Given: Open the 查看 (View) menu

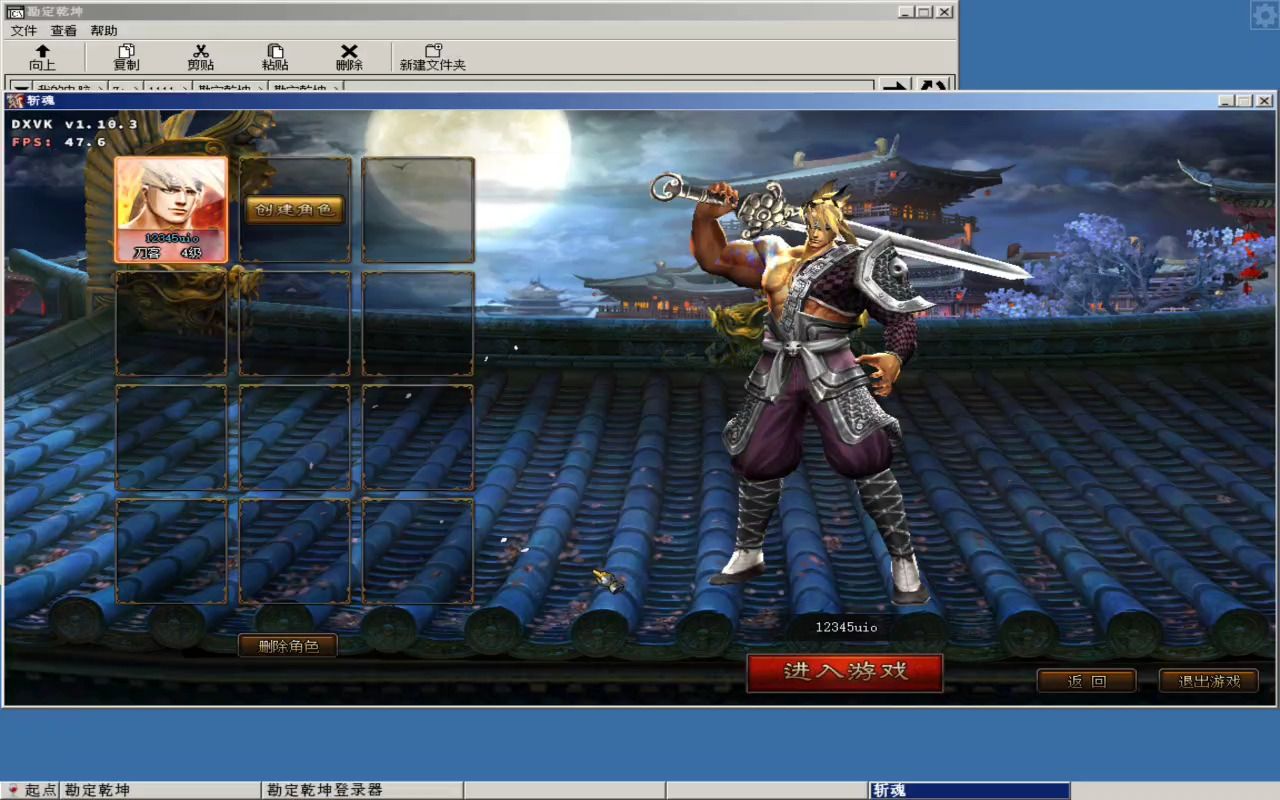Looking at the screenshot, I should [64, 31].
